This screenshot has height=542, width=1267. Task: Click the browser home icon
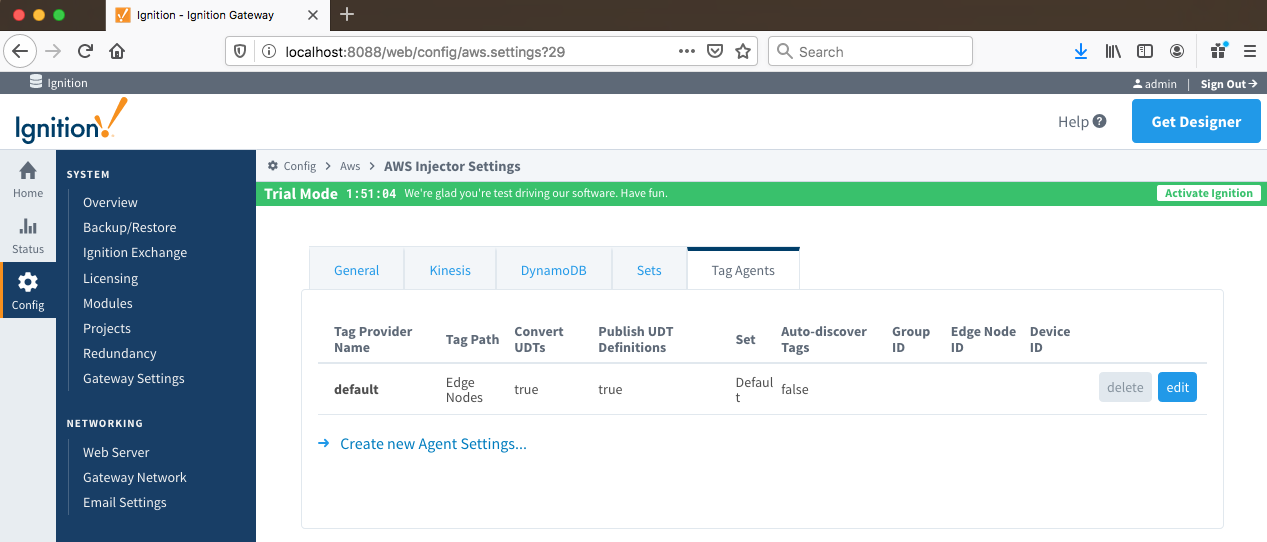tap(117, 51)
